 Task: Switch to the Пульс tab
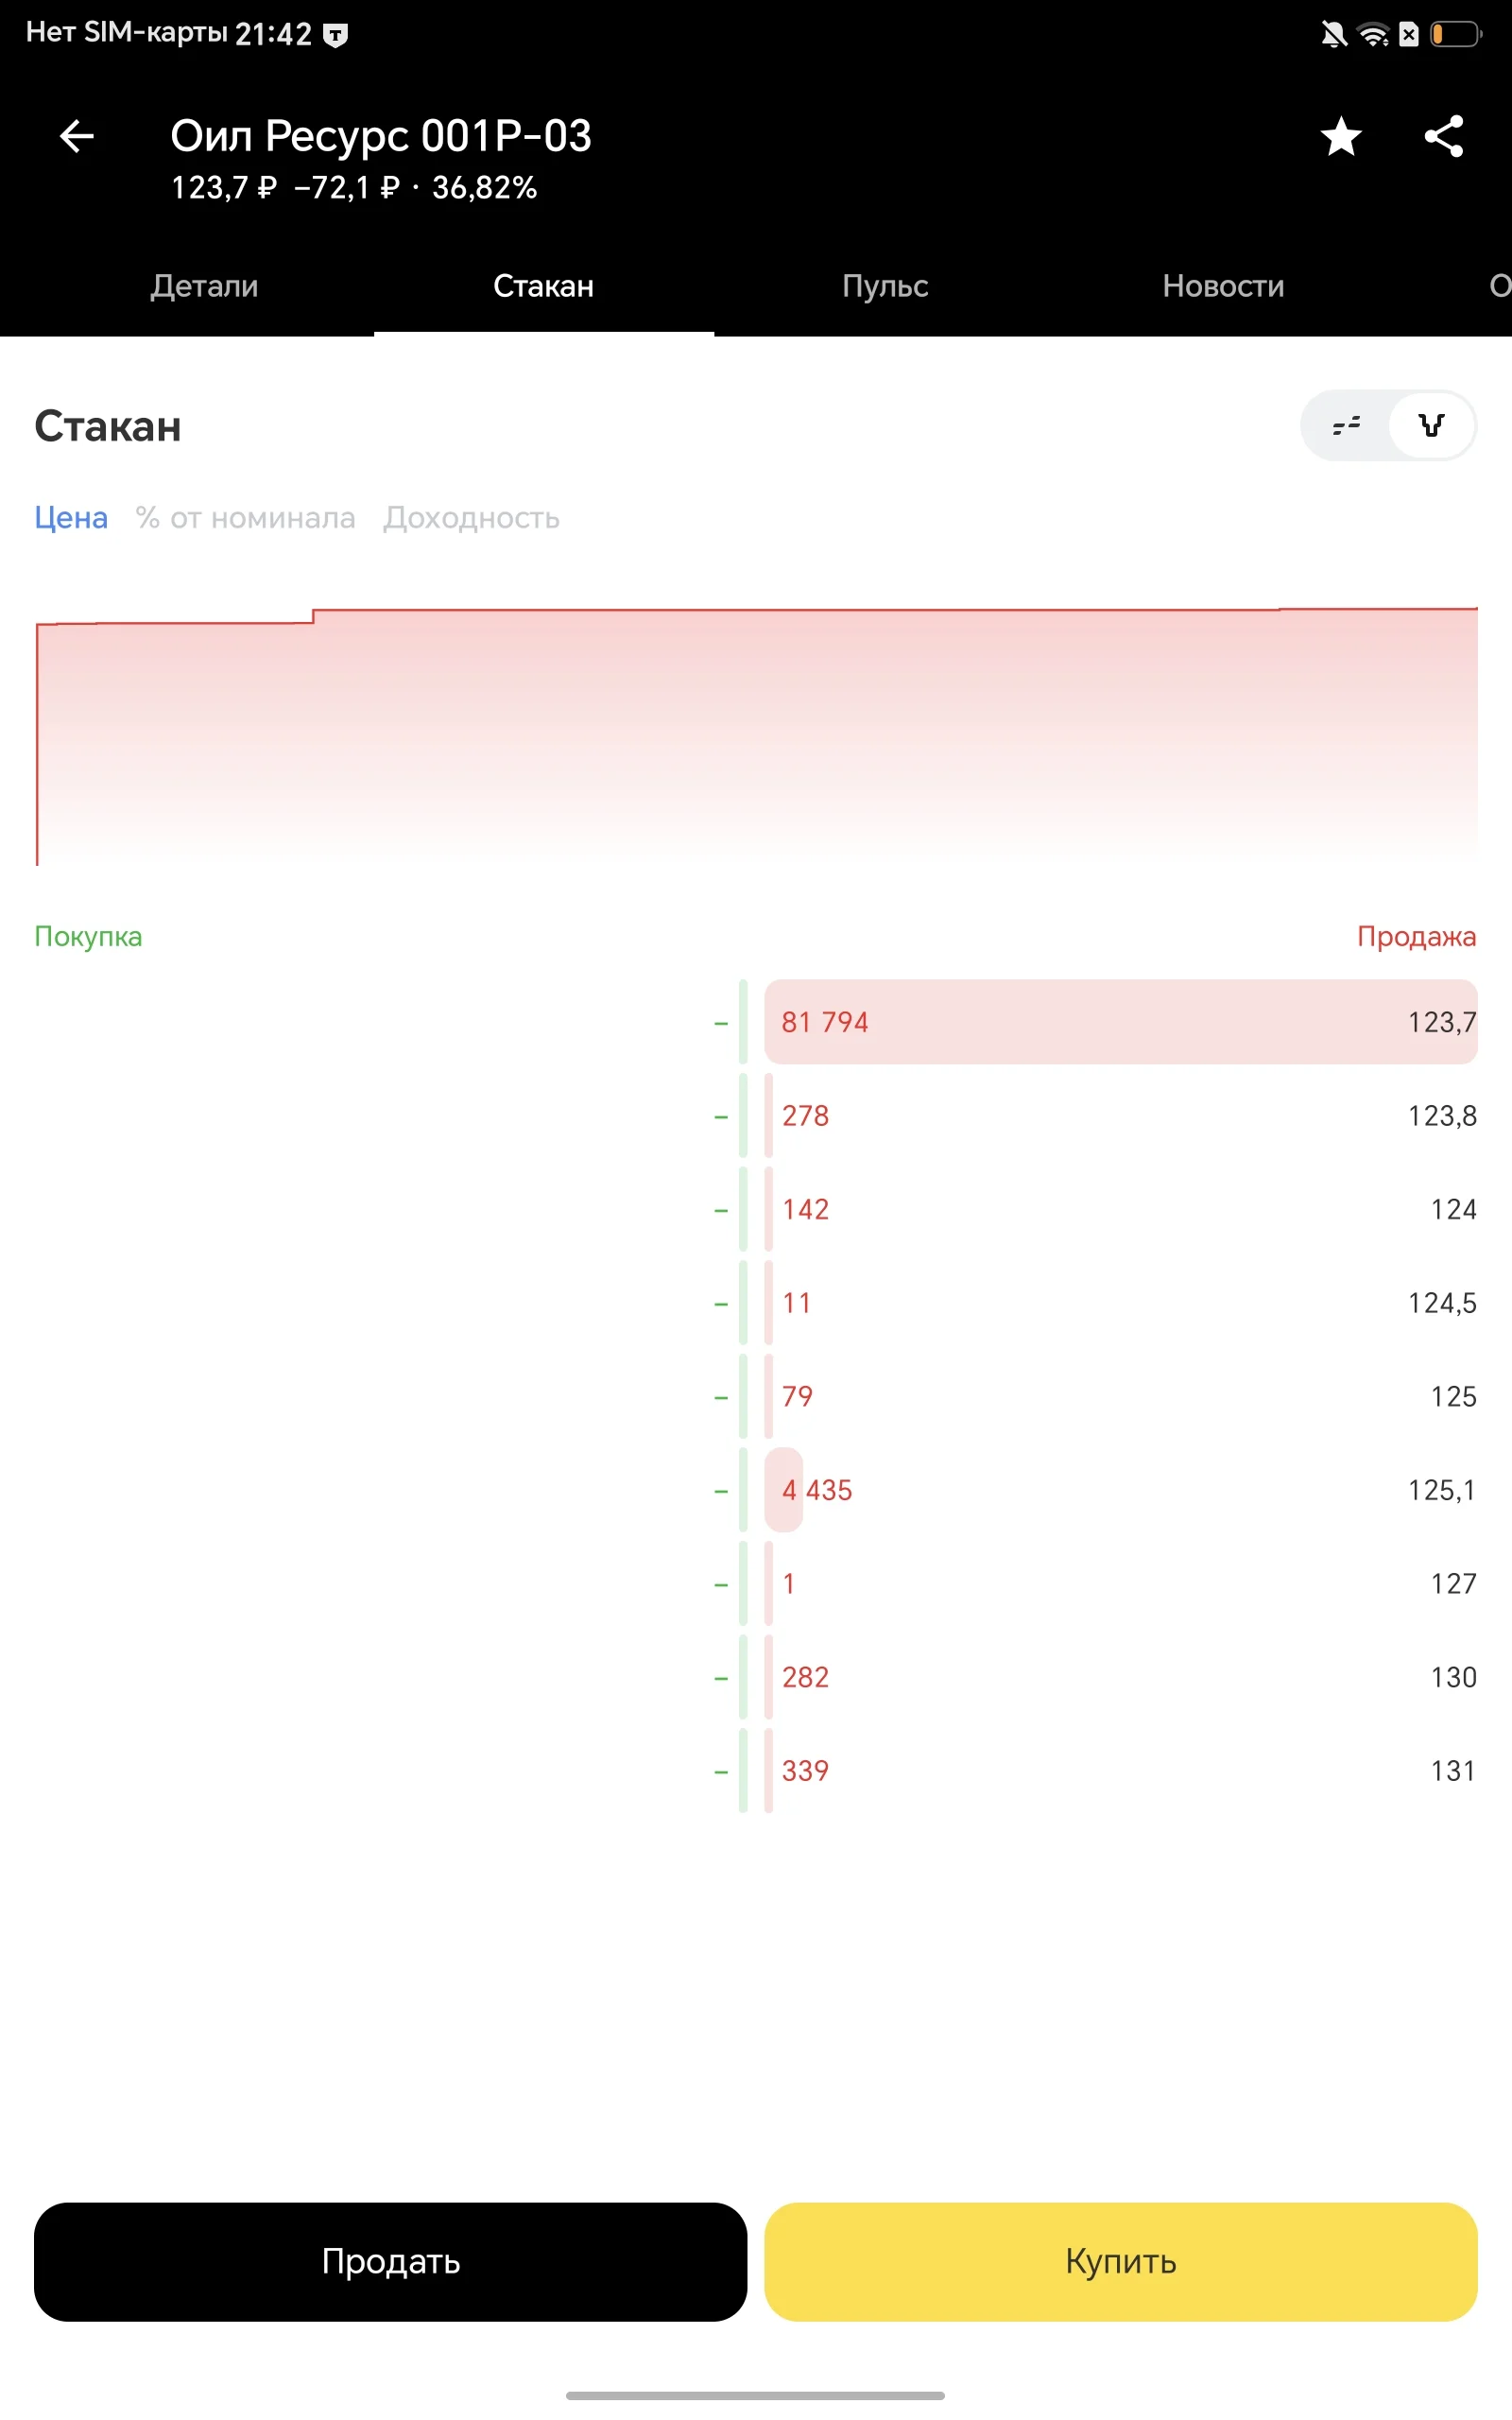click(885, 286)
